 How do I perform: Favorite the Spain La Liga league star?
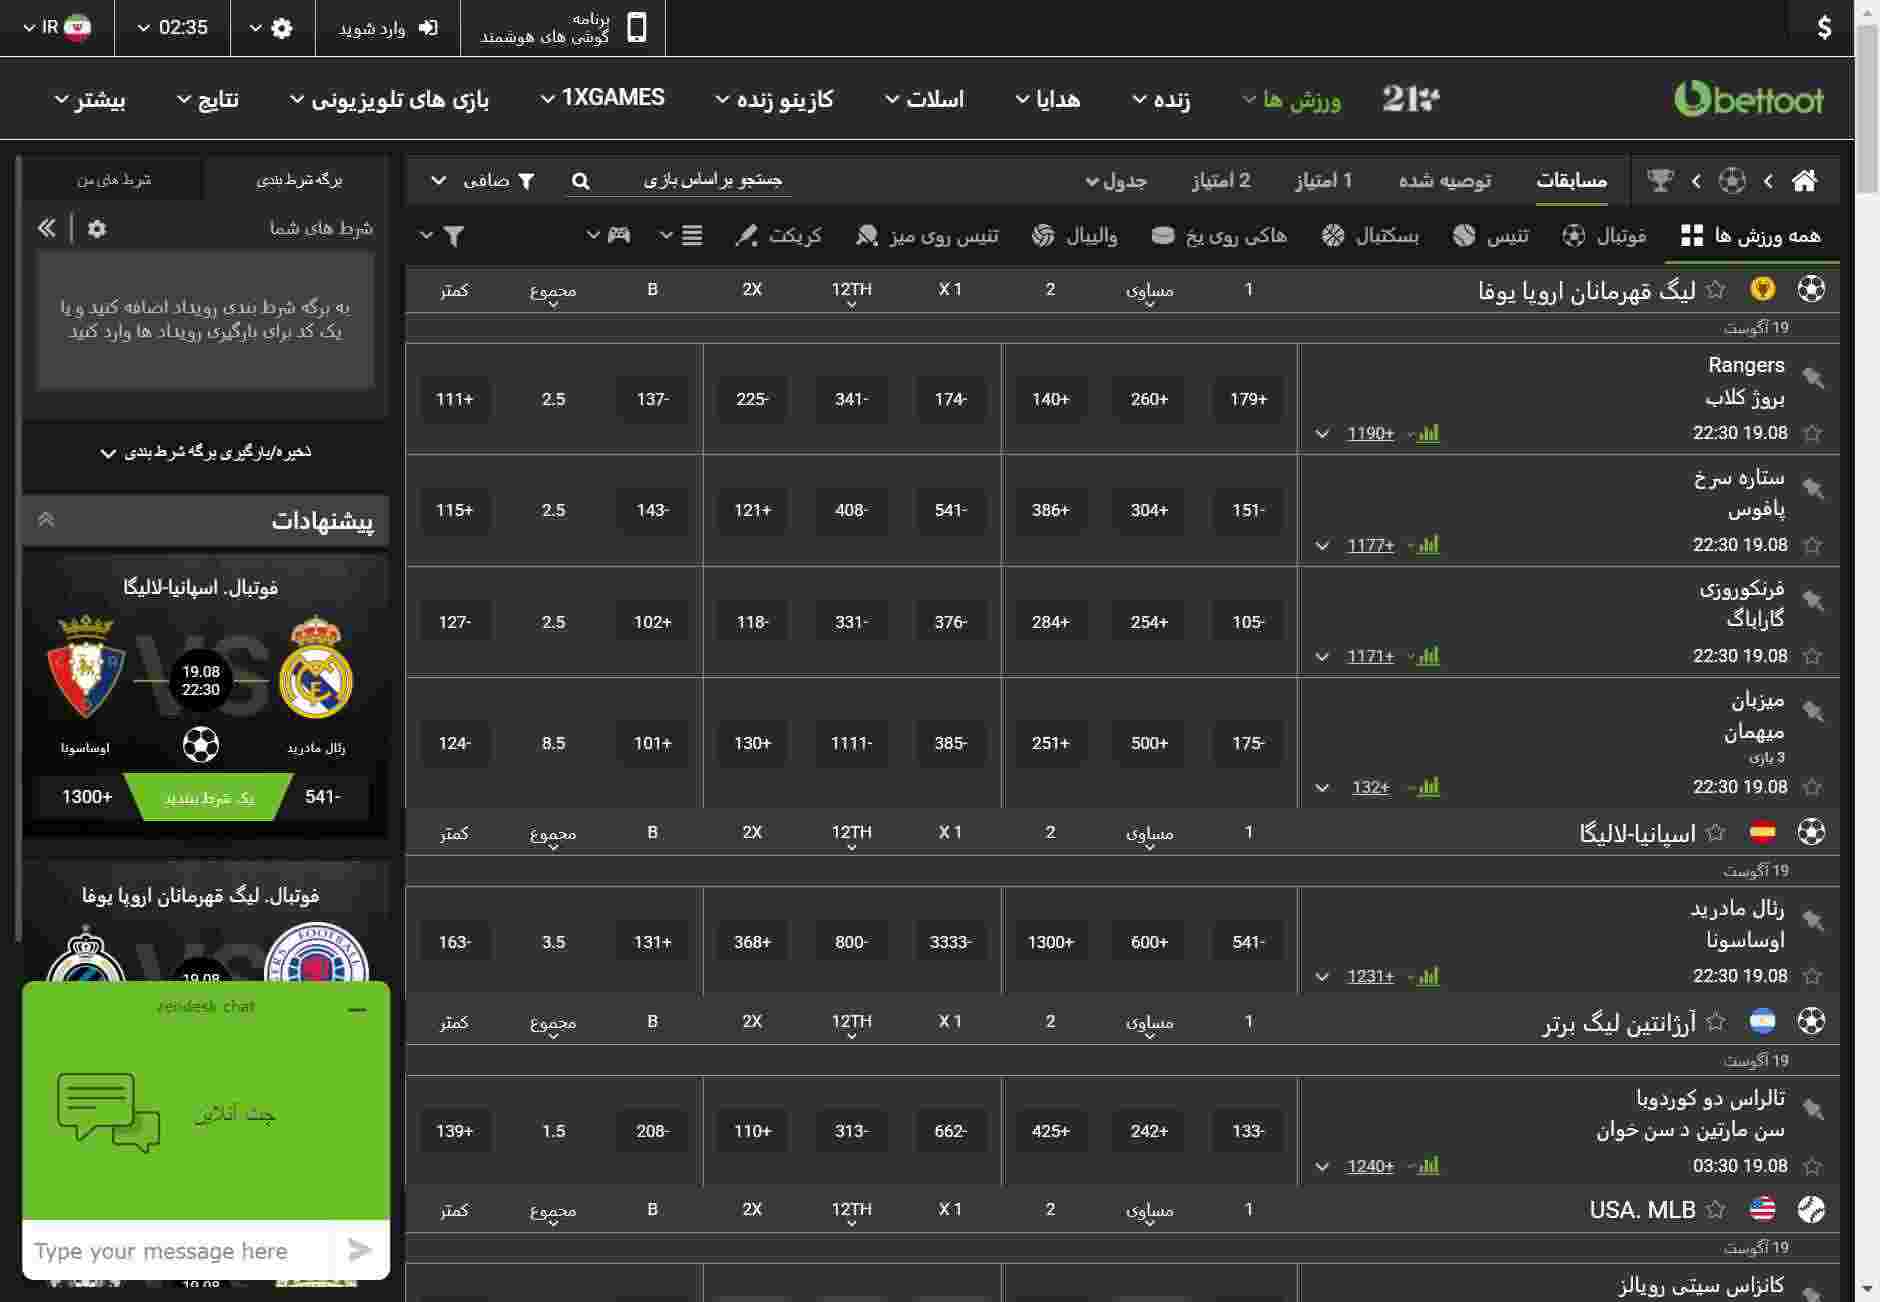[x=1716, y=833]
